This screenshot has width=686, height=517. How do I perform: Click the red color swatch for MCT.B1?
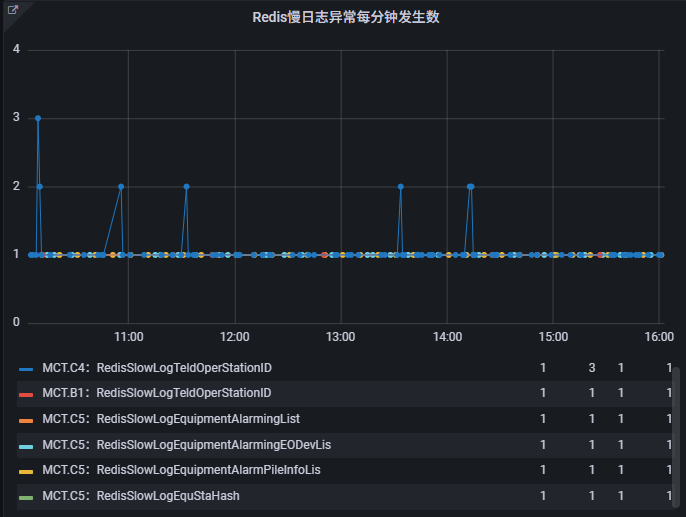coord(27,394)
